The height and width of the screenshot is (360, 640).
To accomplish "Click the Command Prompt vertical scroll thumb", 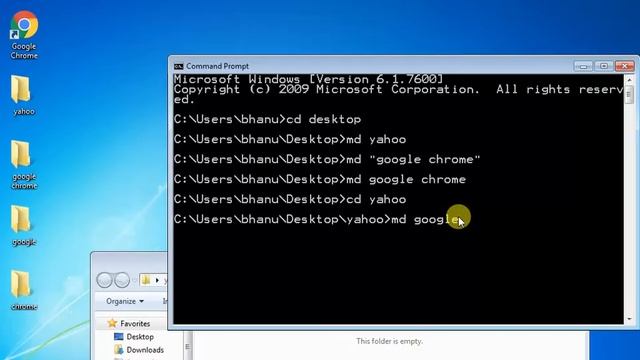I will pyautogui.click(x=629, y=96).
